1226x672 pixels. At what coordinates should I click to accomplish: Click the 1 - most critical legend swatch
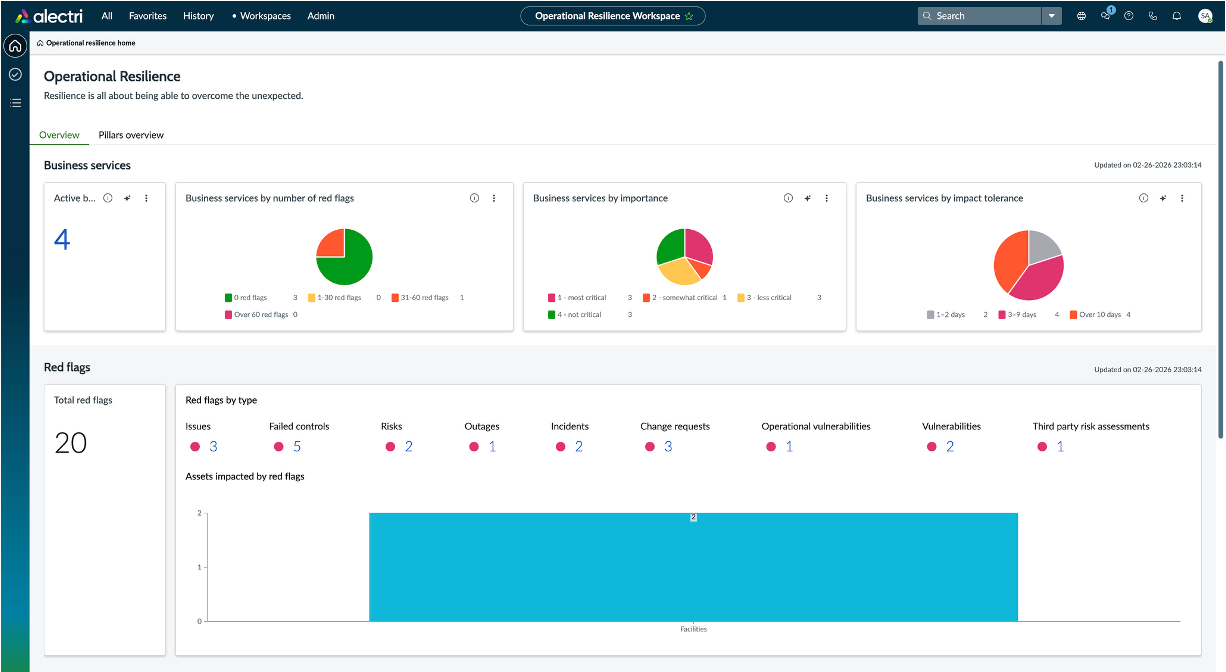coord(552,298)
